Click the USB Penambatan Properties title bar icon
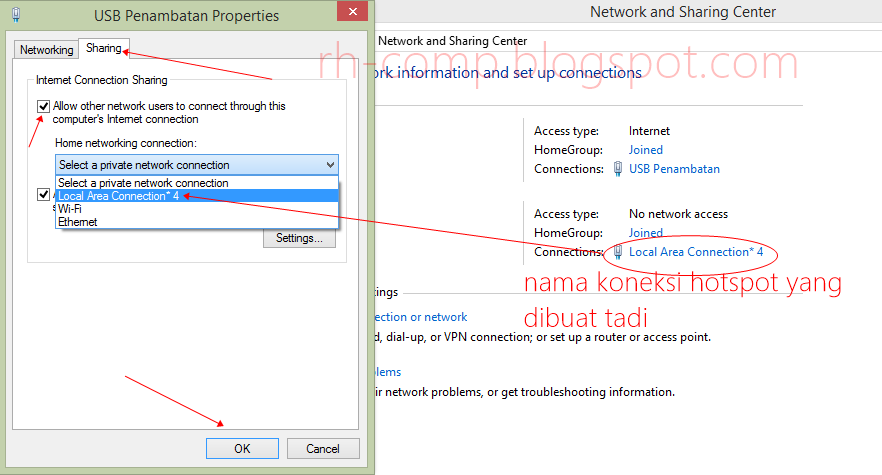This screenshot has width=882, height=475. coord(16,16)
